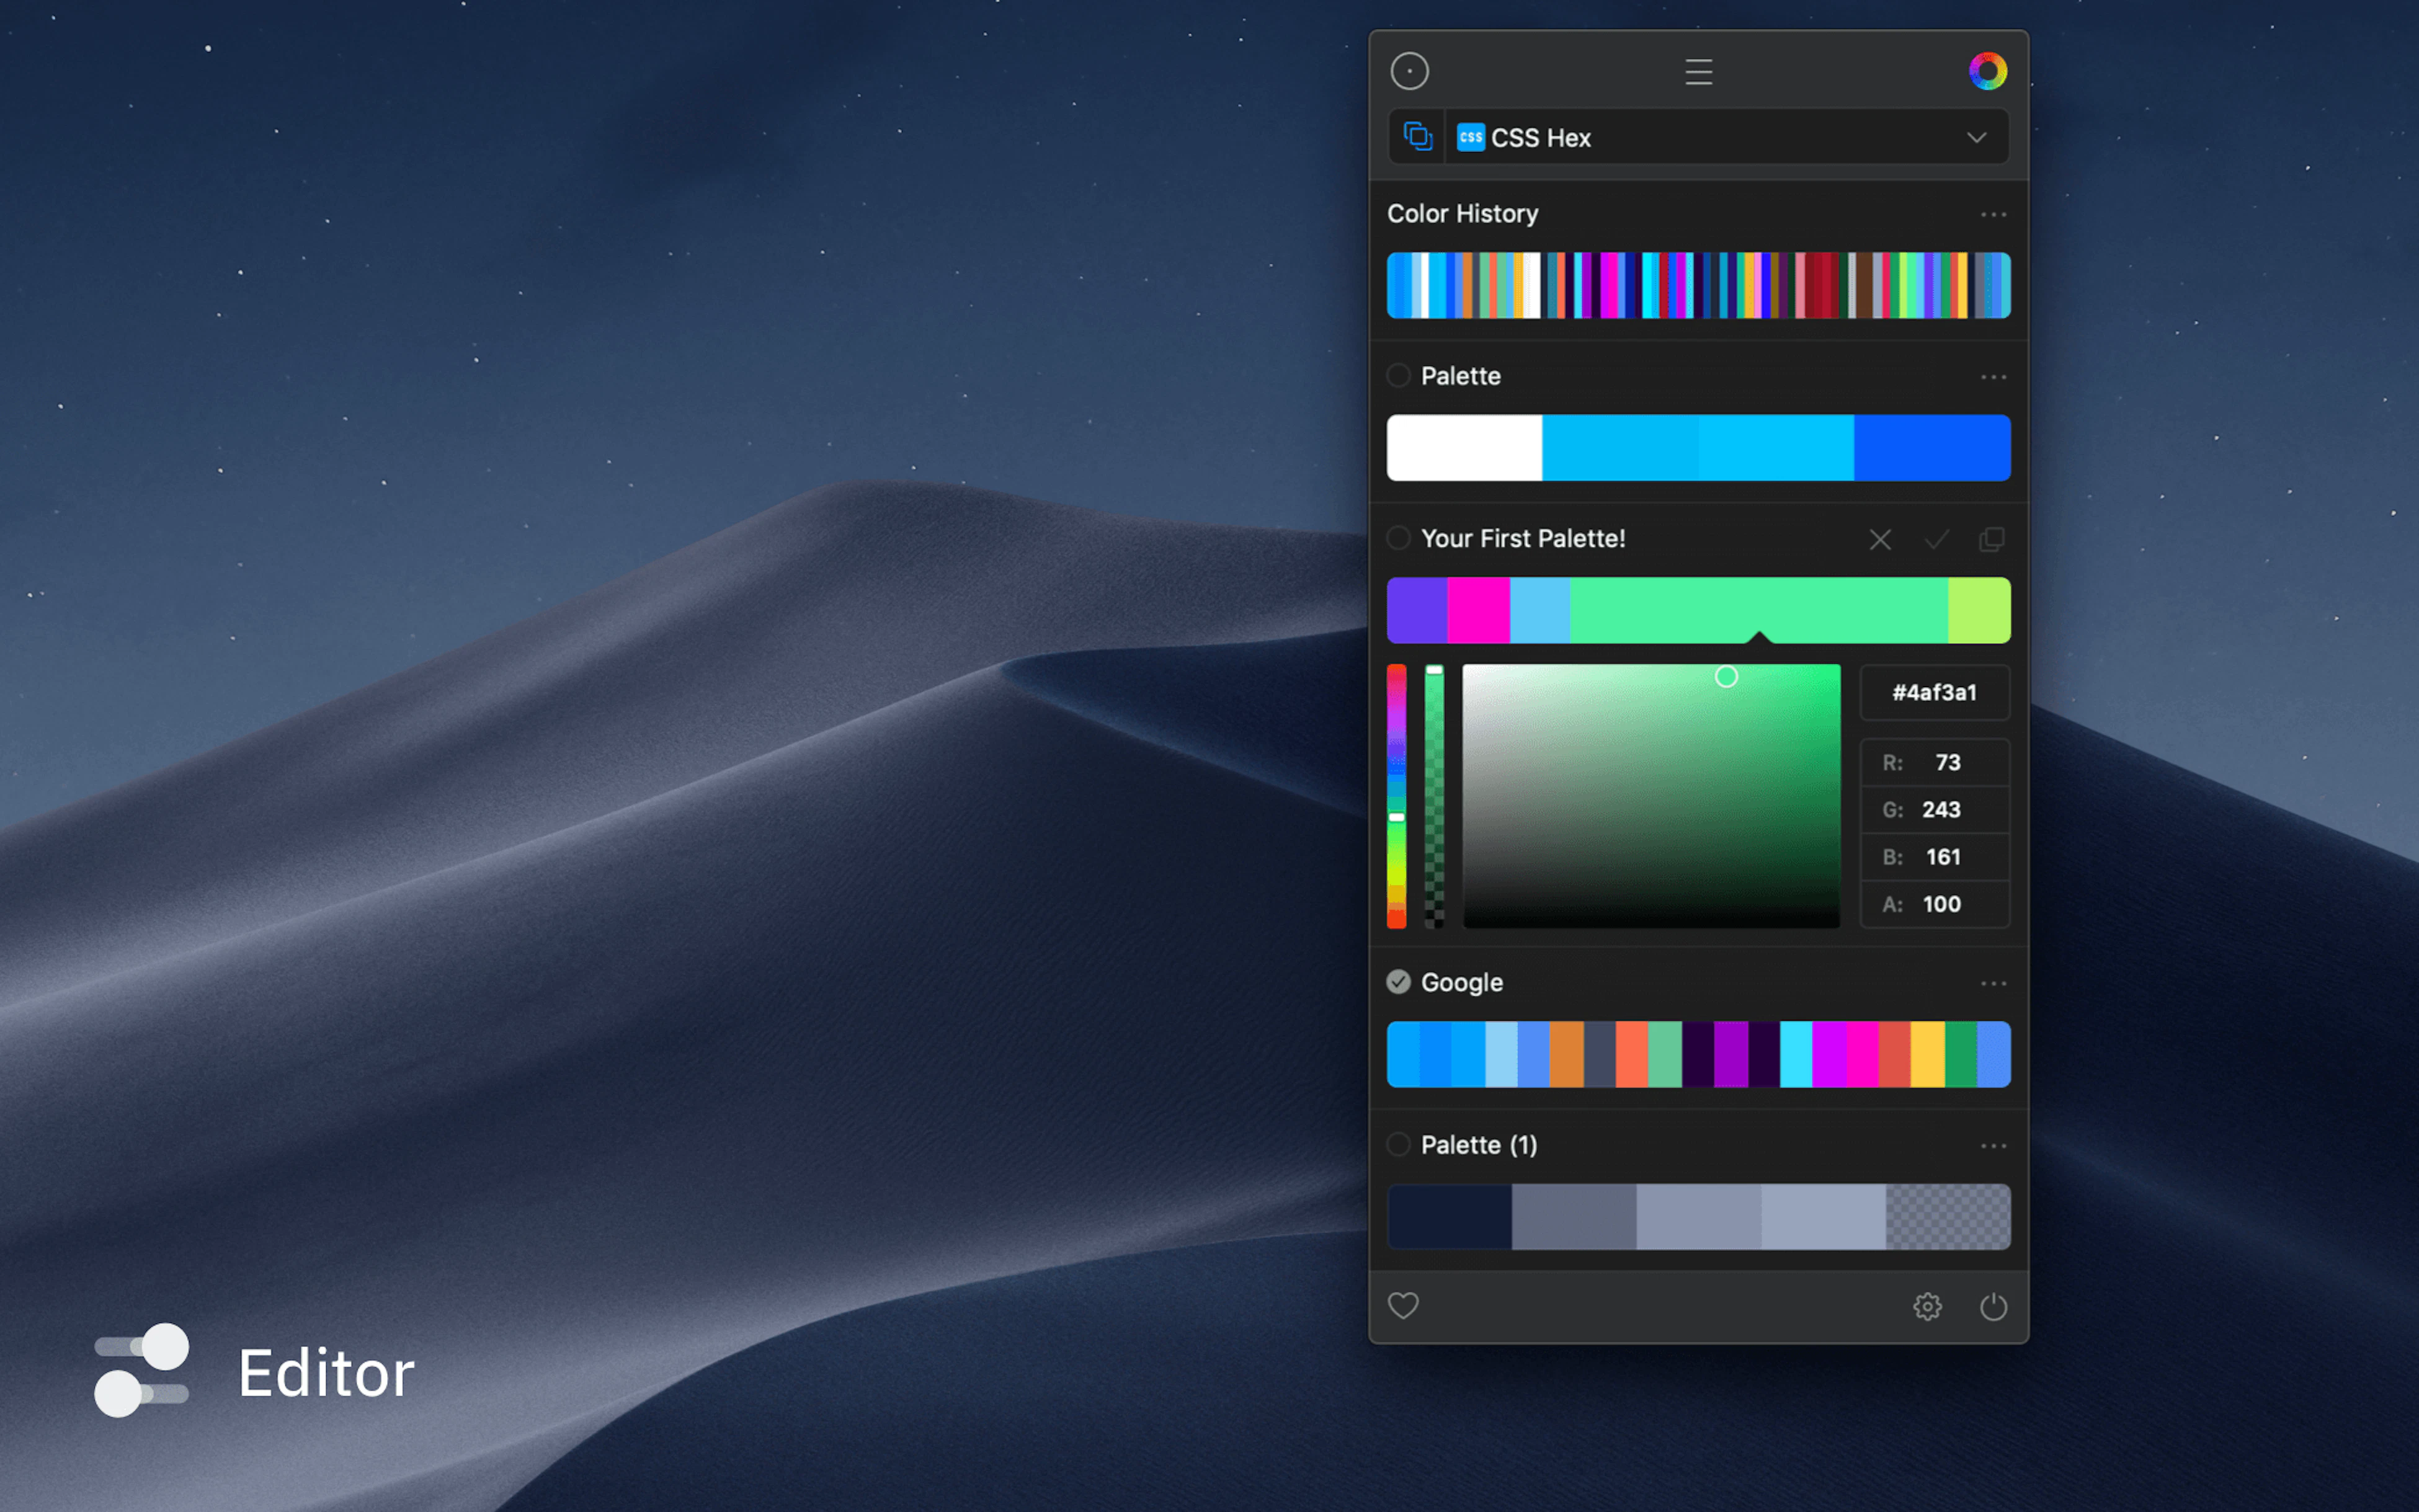
Task: Open the Color History options menu
Action: (1992, 214)
